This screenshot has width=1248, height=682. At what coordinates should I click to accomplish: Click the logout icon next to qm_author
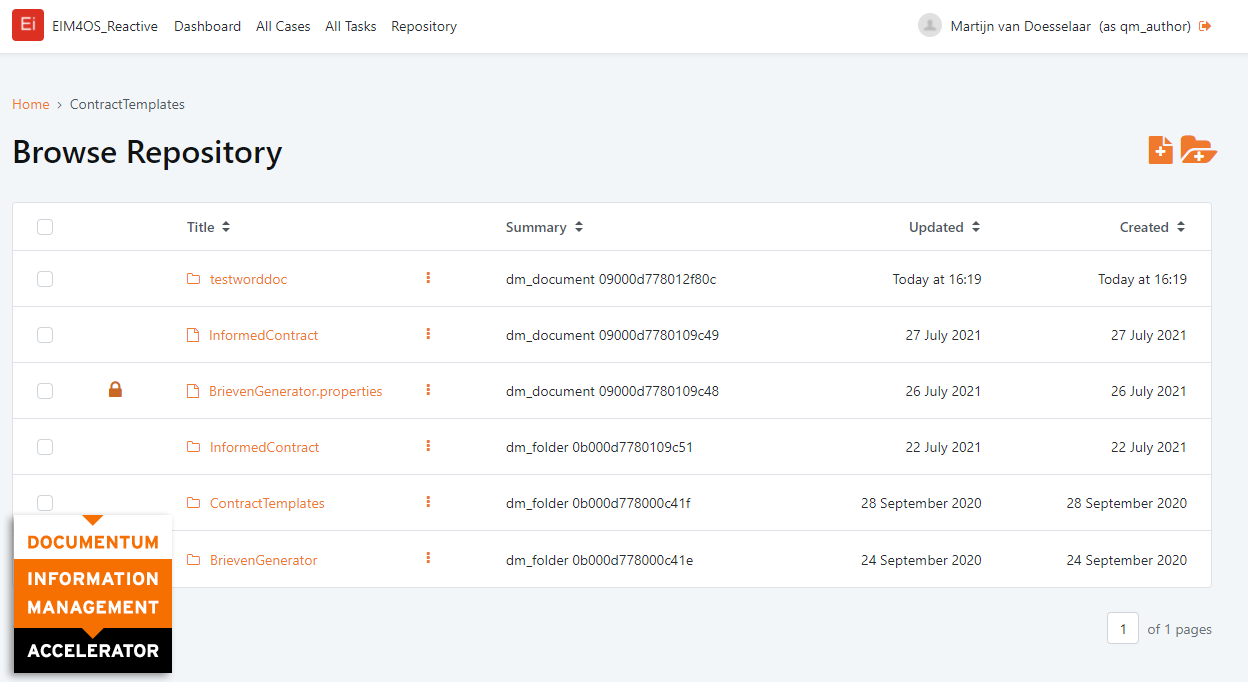tap(1205, 26)
